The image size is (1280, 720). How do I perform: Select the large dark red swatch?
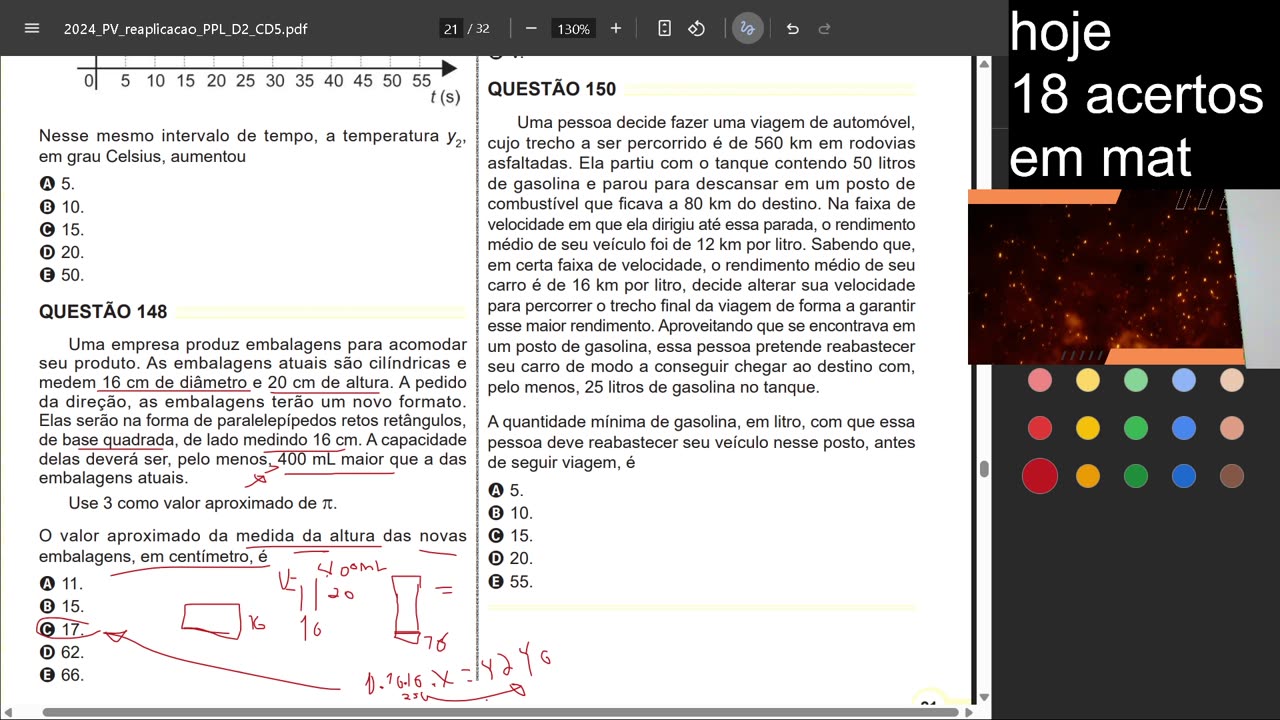tap(1040, 476)
